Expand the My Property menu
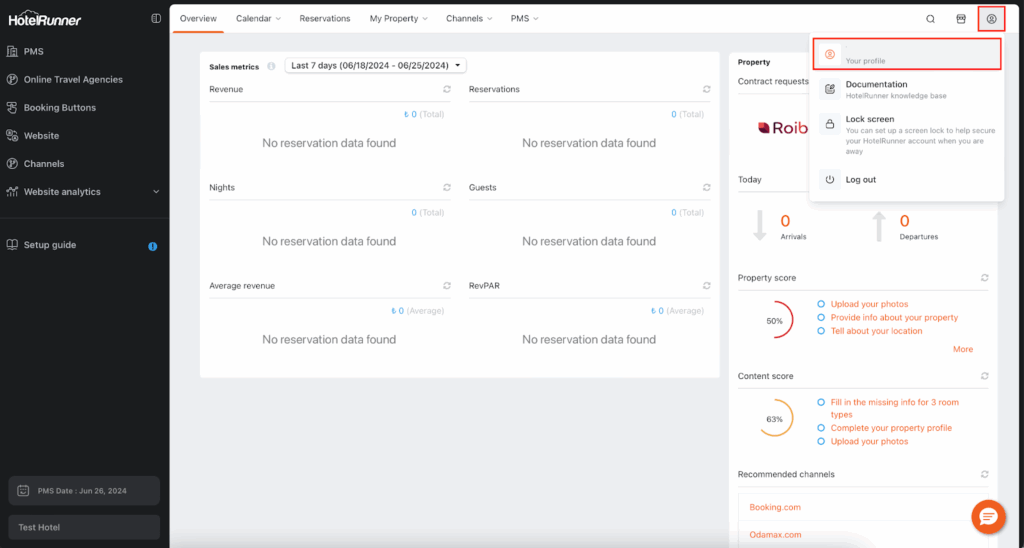The width and height of the screenshot is (1024, 548). (x=398, y=19)
